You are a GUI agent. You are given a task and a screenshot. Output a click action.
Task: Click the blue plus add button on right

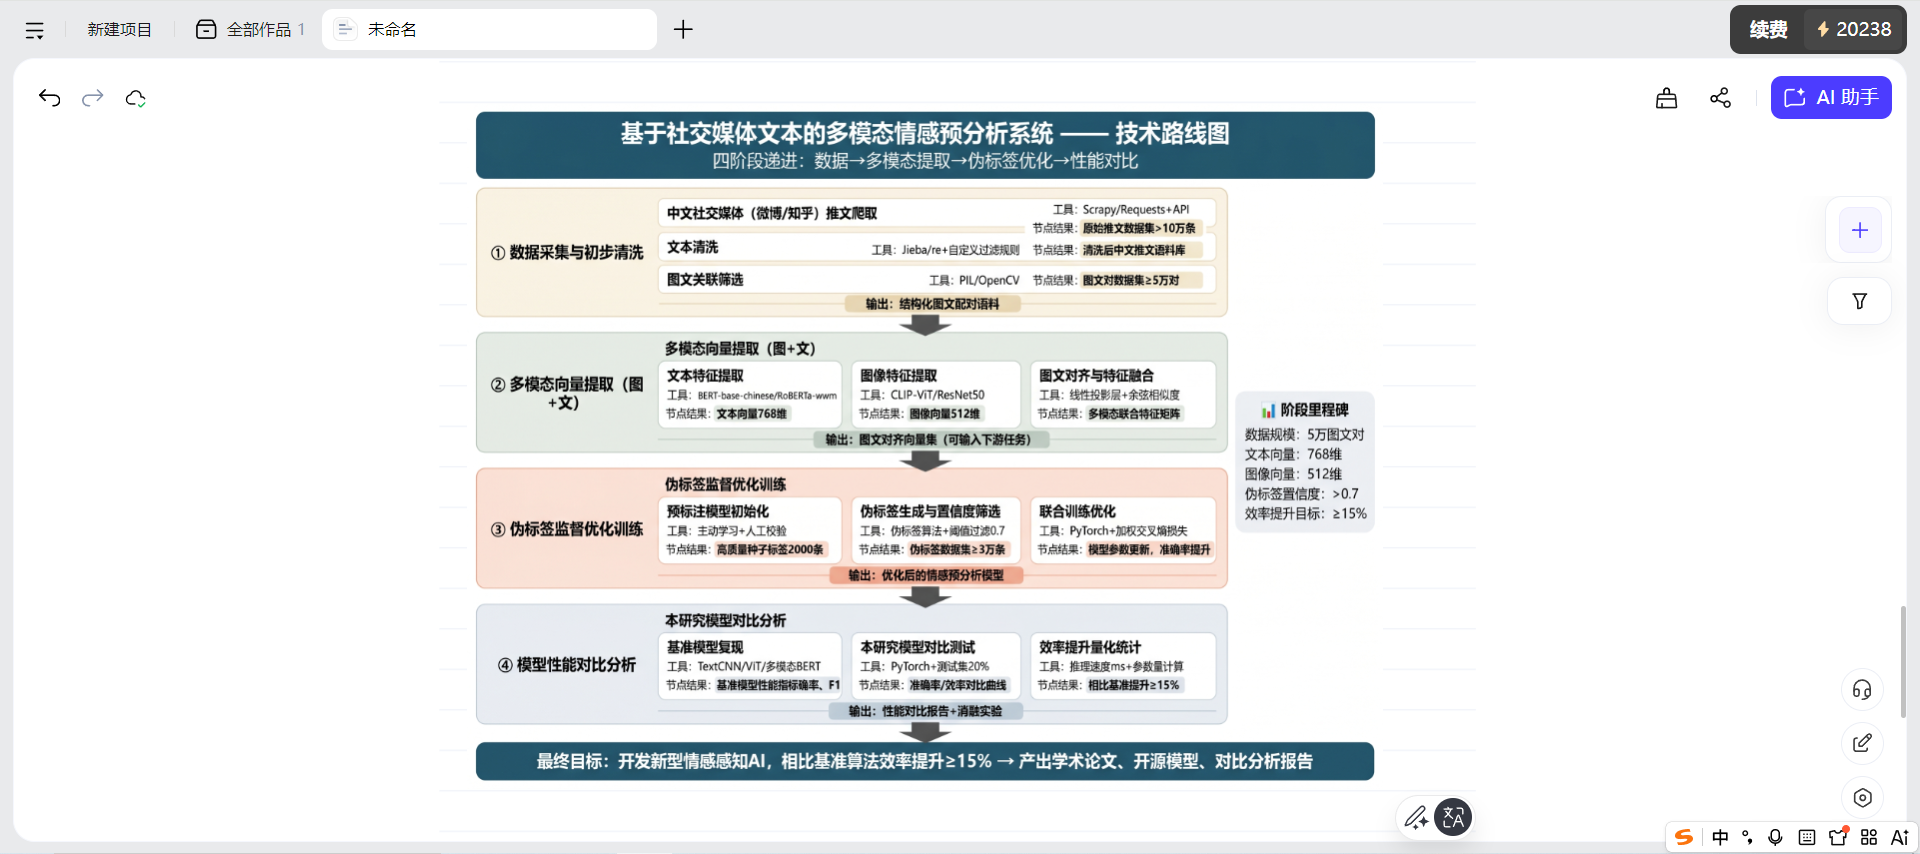[x=1860, y=231]
